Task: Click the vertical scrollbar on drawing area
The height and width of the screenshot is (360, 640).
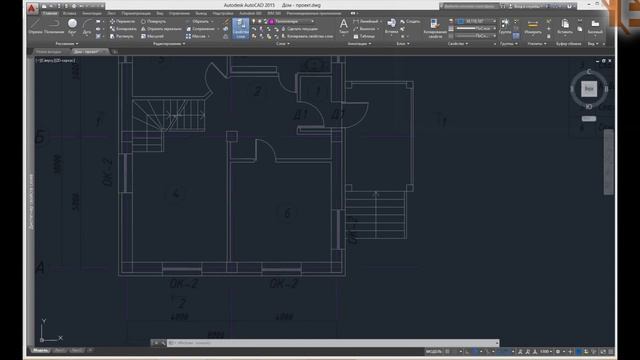Action: click(x=609, y=162)
